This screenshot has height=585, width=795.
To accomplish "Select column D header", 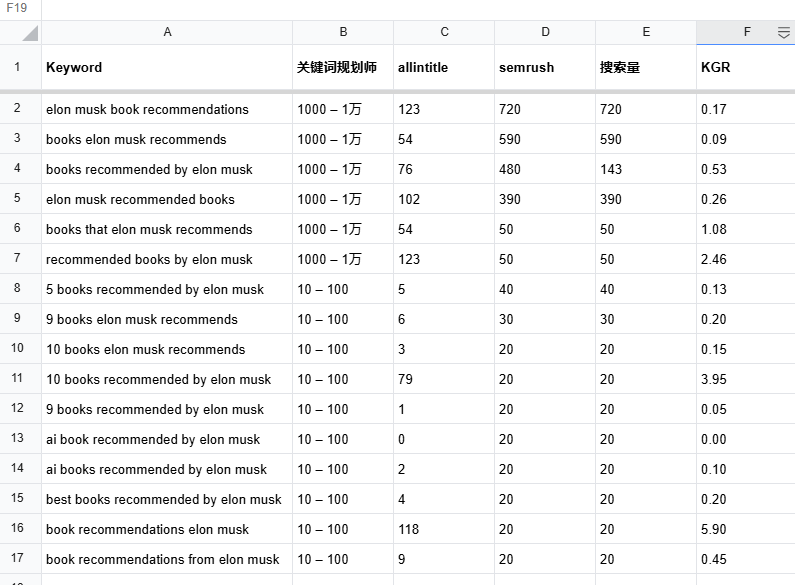I will click(x=545, y=32).
